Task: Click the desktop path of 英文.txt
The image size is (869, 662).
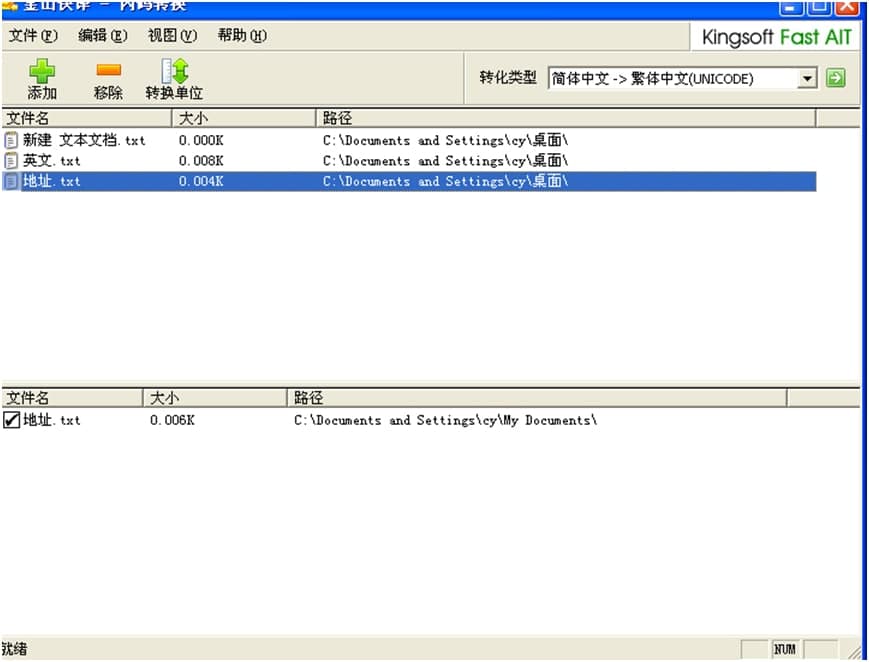Action: (x=446, y=161)
